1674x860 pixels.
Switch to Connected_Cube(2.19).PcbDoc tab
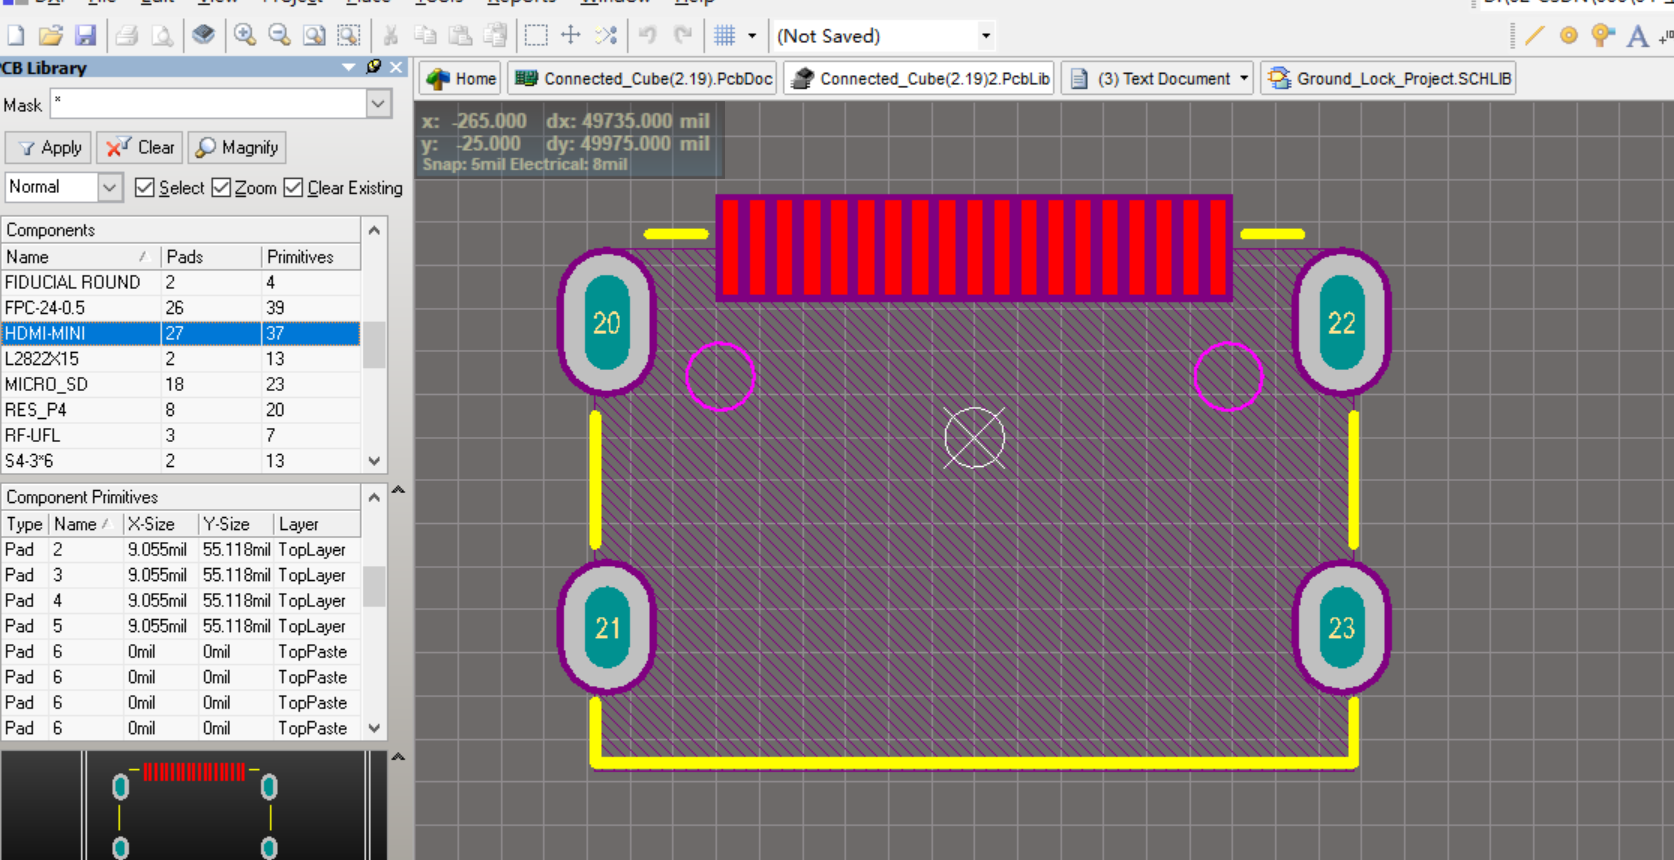point(645,79)
